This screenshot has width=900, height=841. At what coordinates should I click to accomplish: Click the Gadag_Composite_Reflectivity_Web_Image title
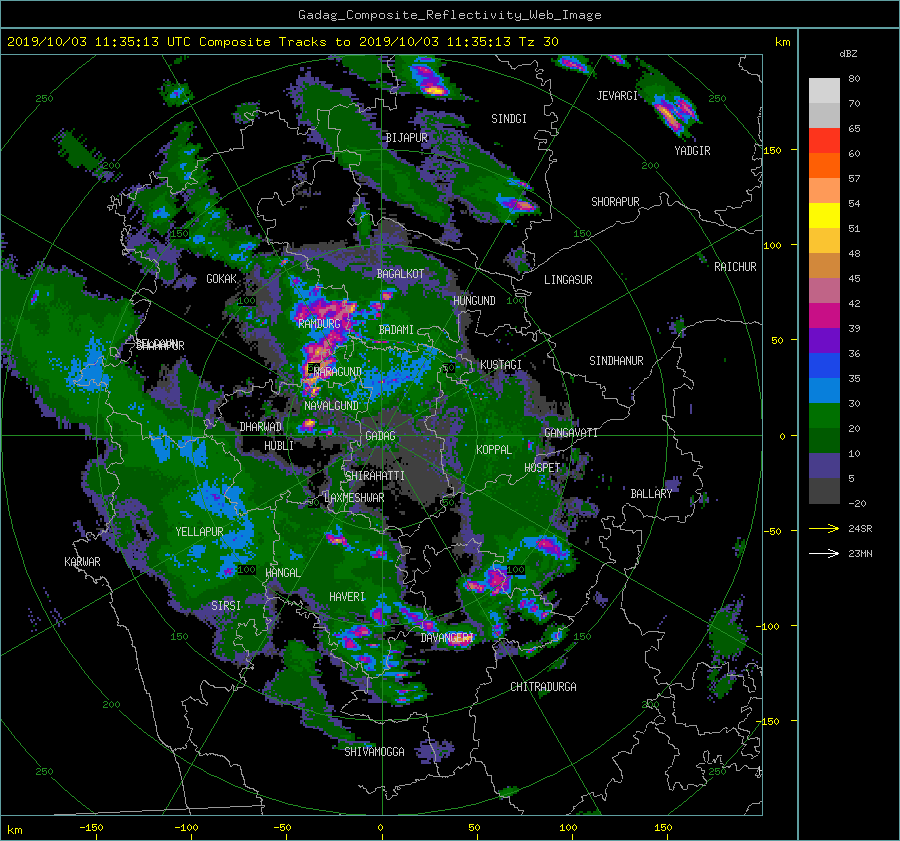coord(449,15)
